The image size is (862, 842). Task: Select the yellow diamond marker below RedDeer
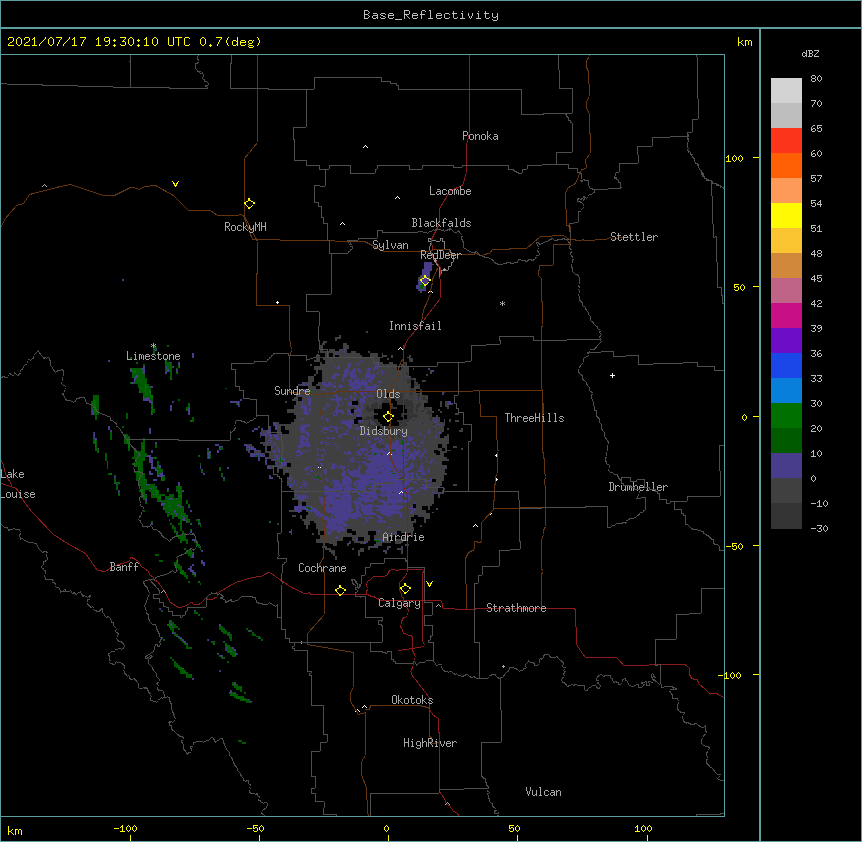tap(425, 281)
